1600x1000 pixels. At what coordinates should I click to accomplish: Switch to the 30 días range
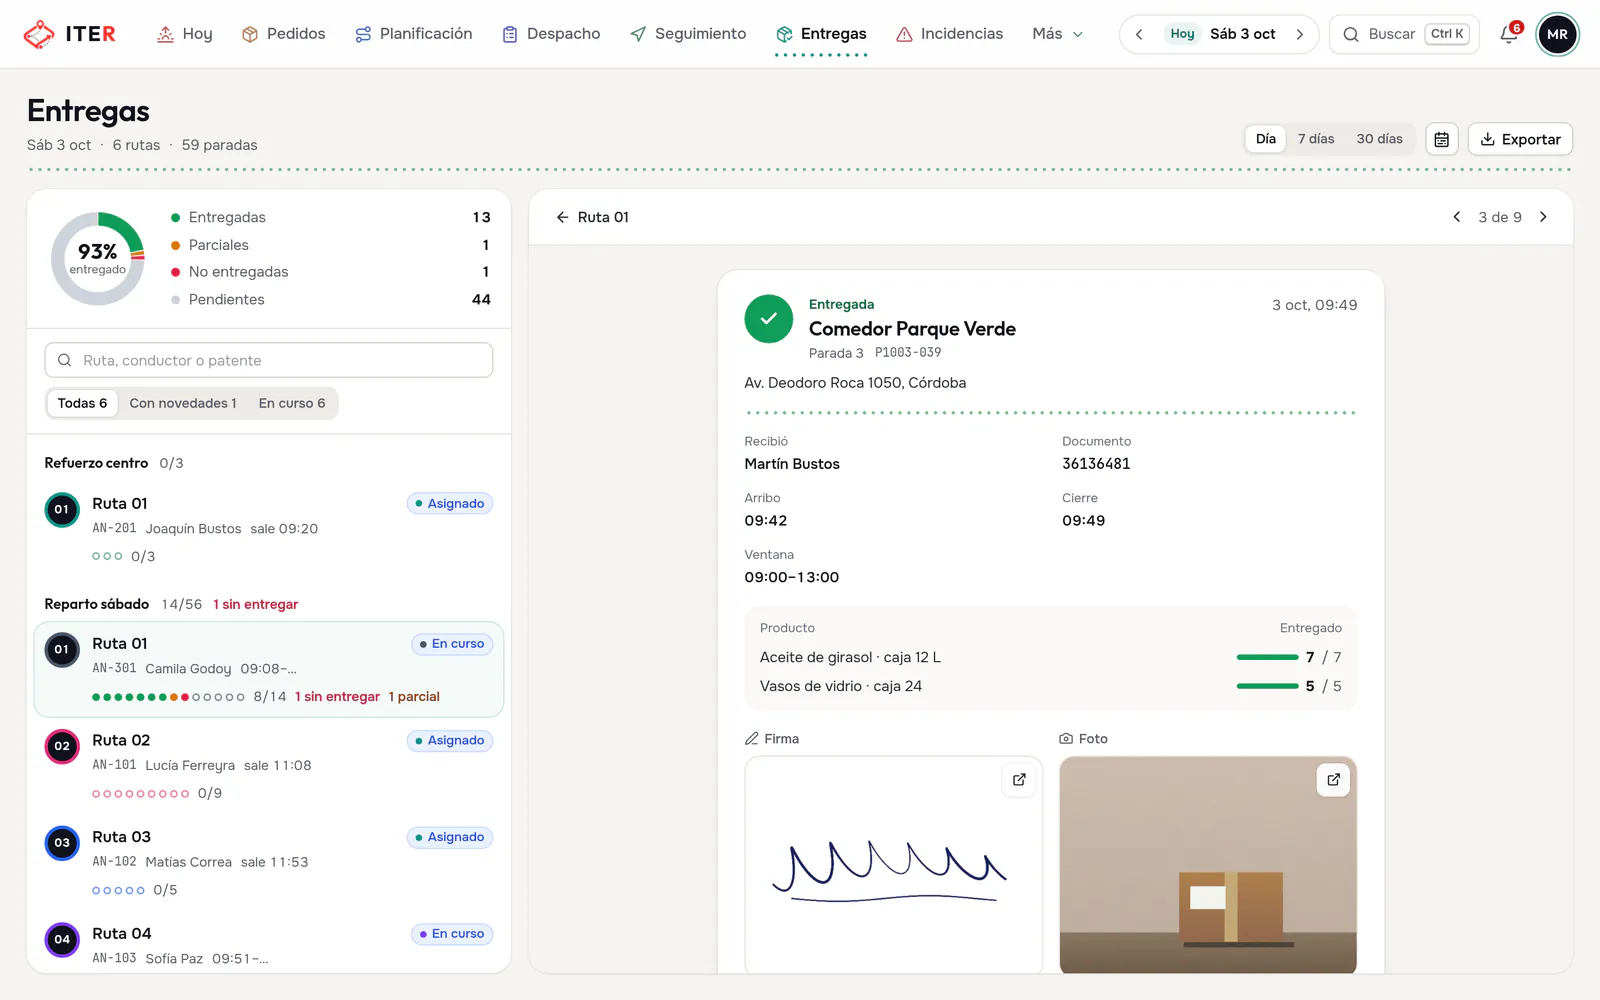(x=1379, y=139)
